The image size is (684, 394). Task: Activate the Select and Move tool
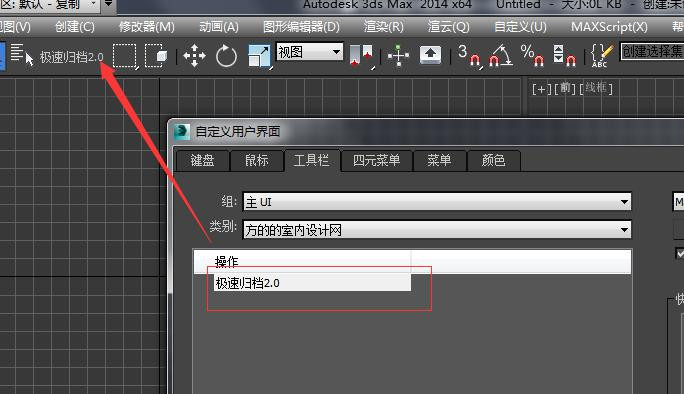tap(194, 56)
